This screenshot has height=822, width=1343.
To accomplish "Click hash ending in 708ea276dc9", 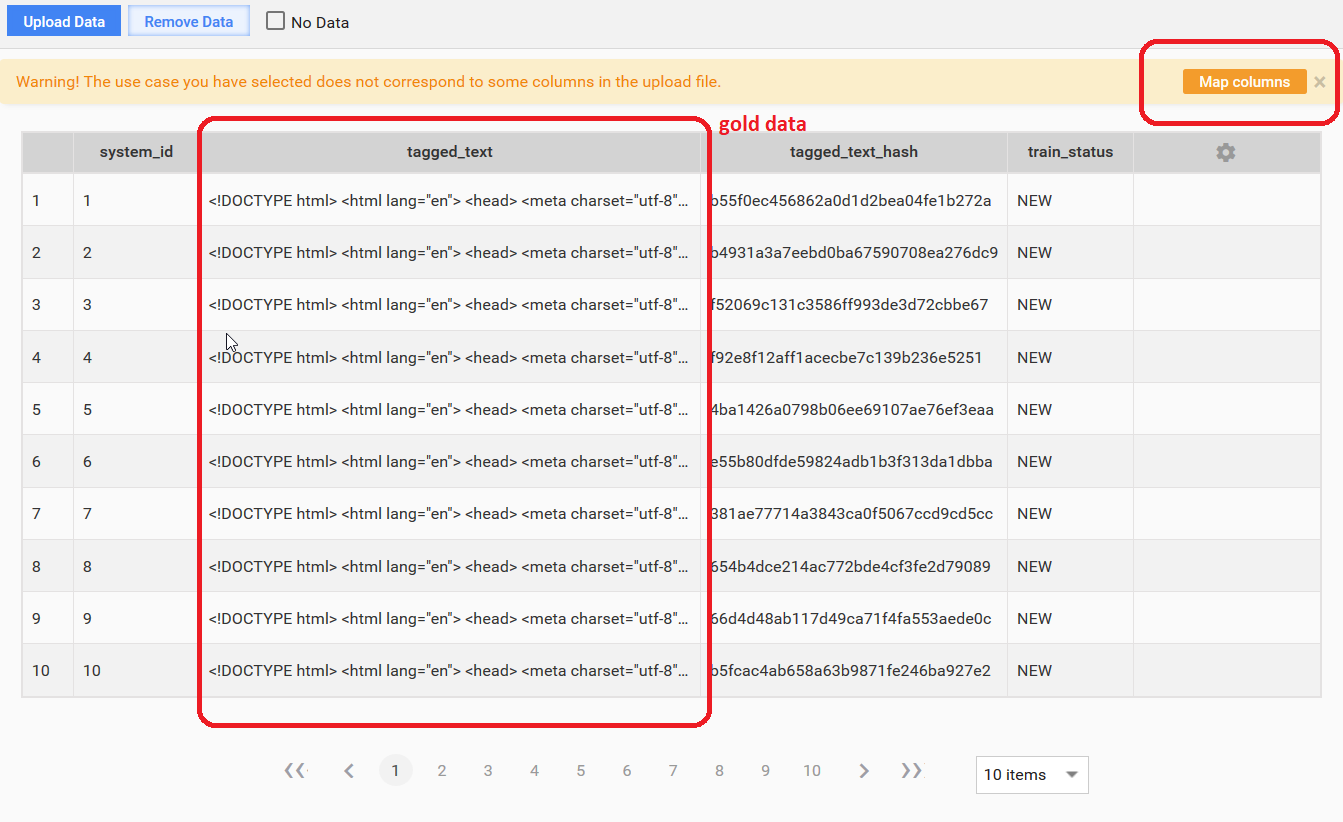I will point(854,252).
